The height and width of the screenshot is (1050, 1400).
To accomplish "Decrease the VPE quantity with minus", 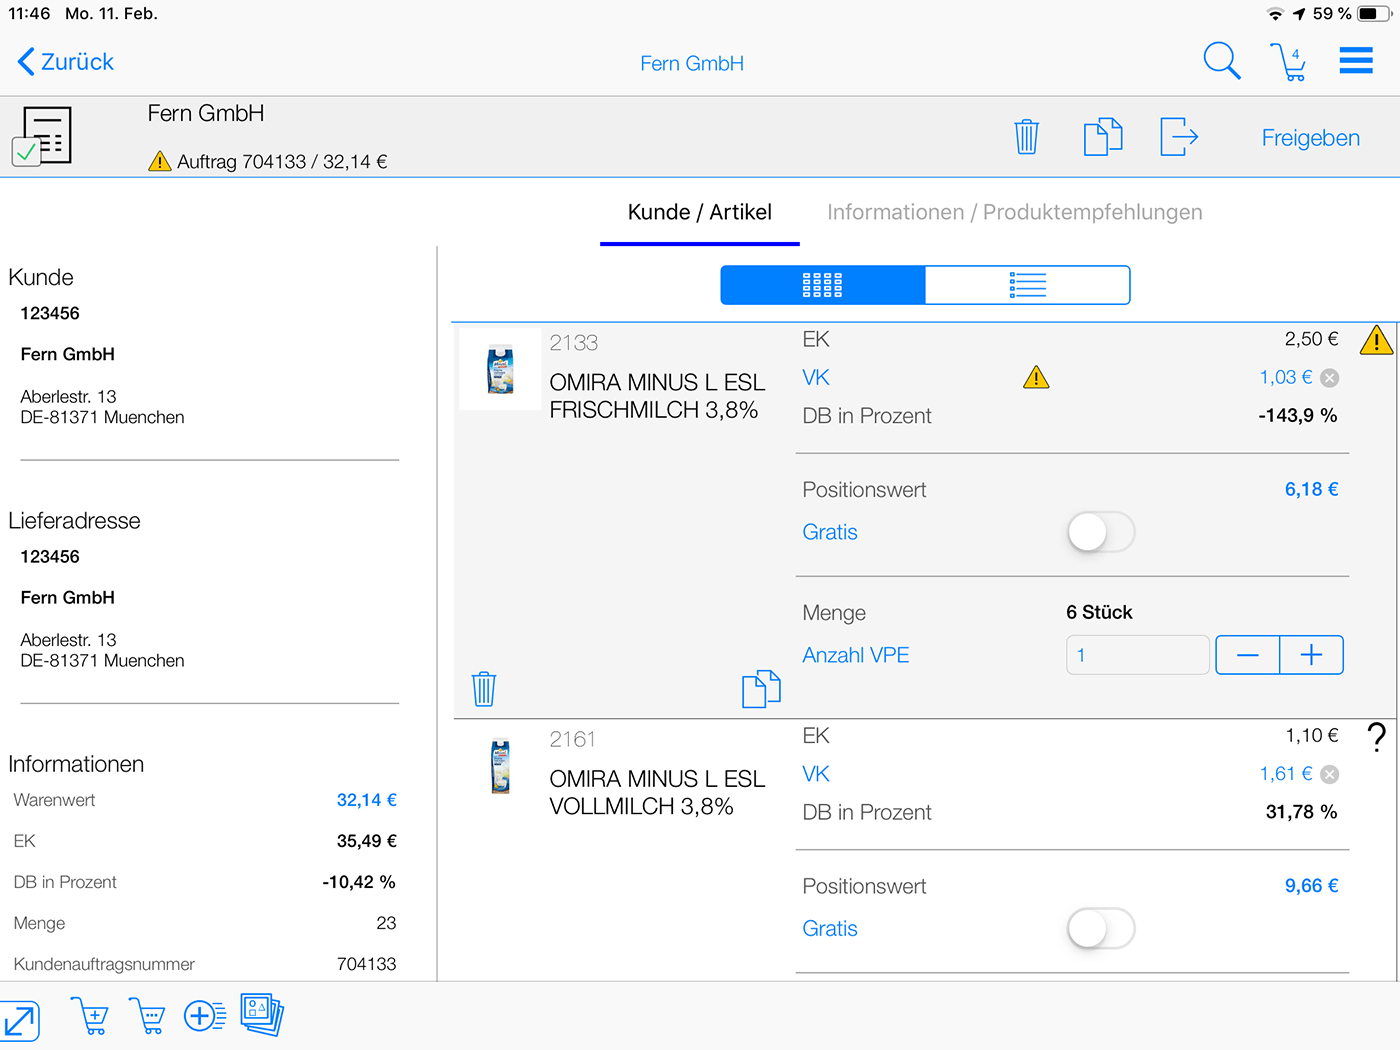I will pos(1247,655).
